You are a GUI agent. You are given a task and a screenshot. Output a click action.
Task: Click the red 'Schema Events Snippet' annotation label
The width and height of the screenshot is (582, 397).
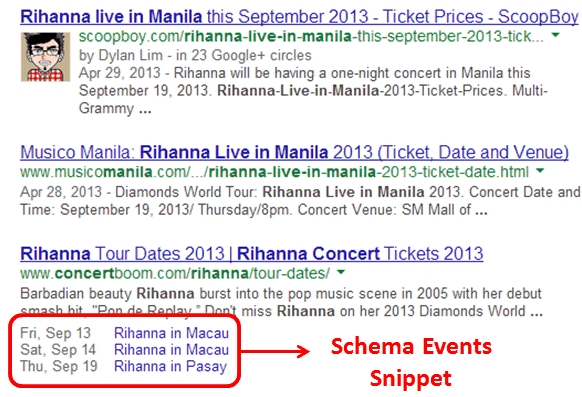pos(411,362)
